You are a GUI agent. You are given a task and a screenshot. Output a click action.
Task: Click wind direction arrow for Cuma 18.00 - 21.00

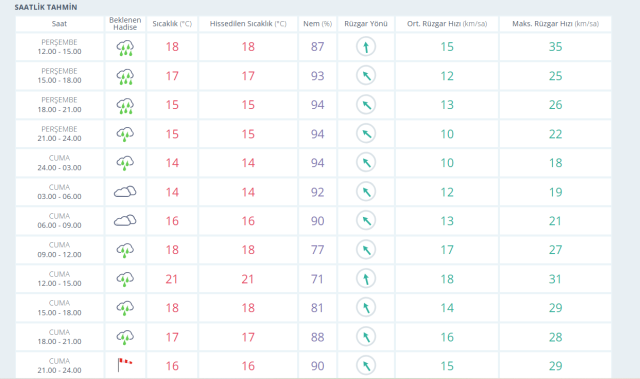(x=366, y=337)
